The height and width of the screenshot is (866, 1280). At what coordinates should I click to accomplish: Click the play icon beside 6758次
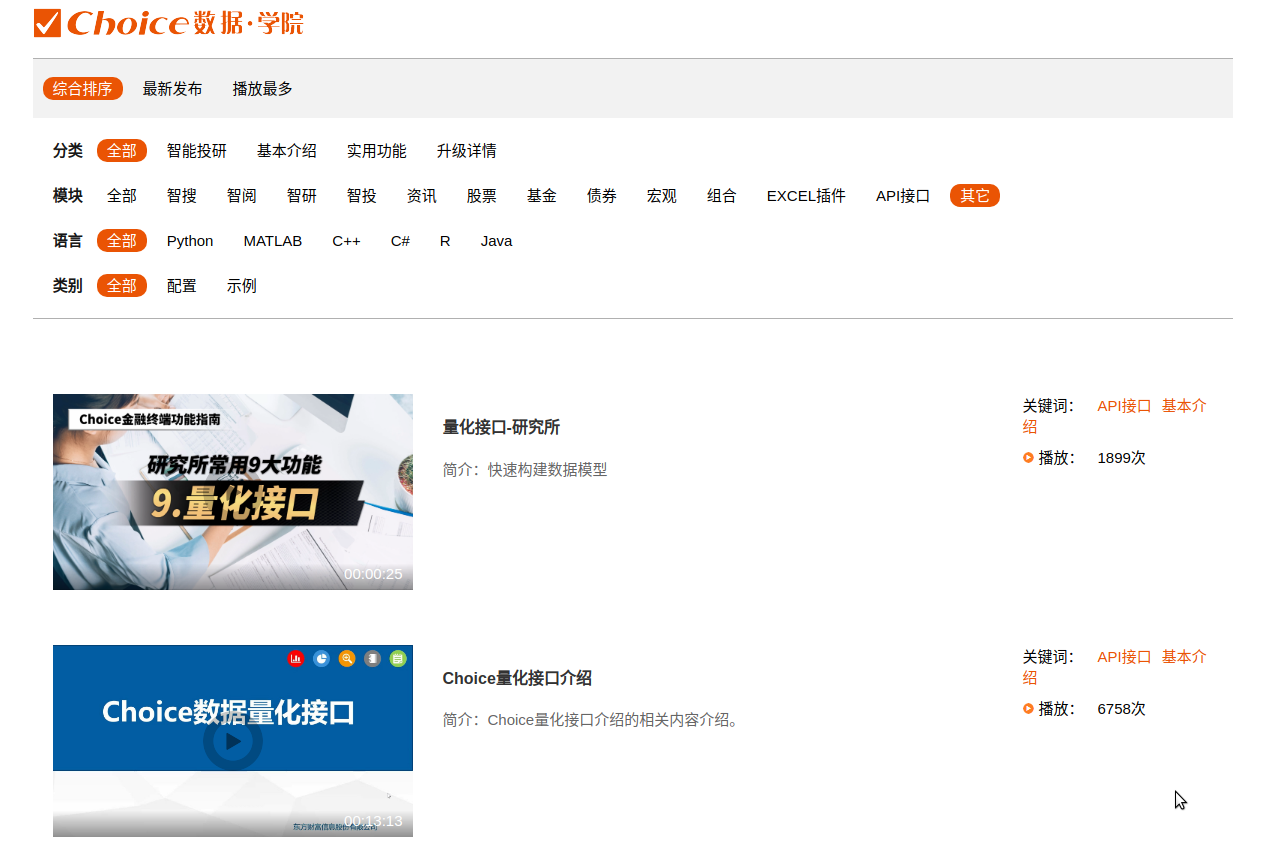1028,708
